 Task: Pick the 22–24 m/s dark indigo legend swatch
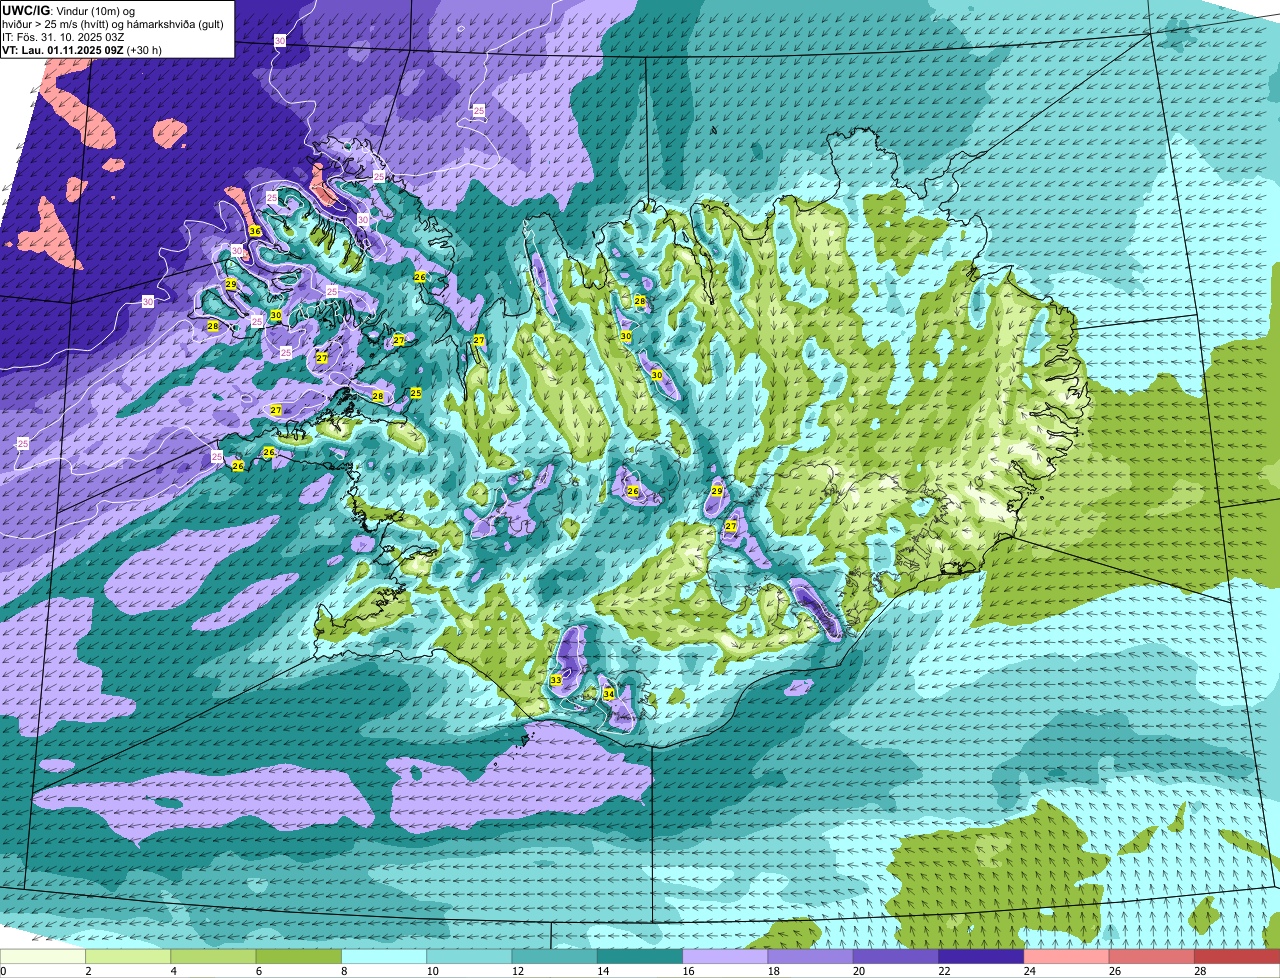(981, 956)
